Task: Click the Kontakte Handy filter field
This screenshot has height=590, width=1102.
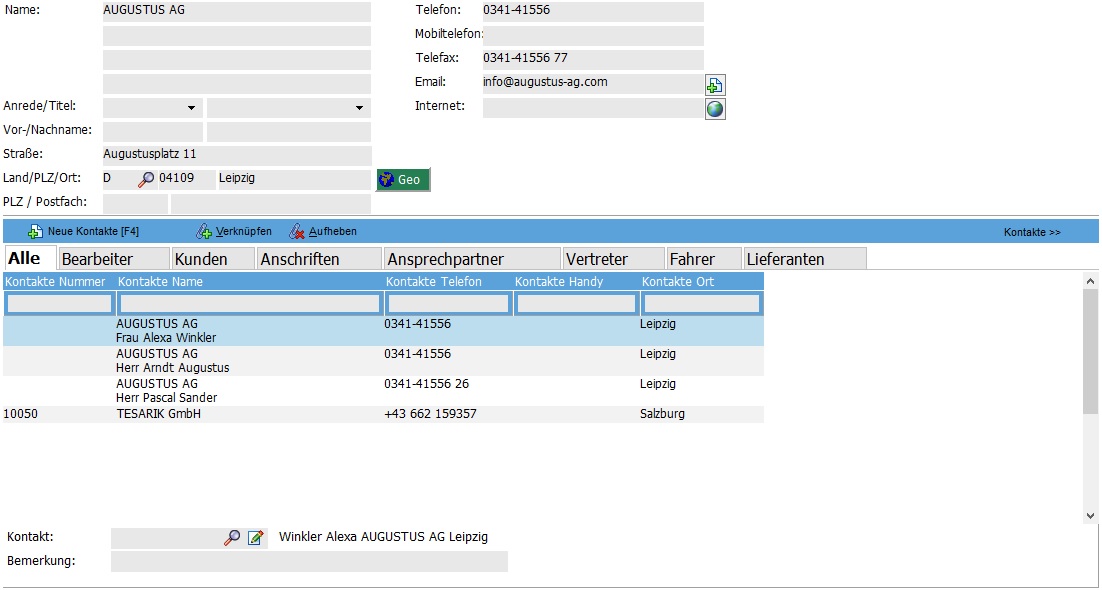Action: [x=577, y=304]
